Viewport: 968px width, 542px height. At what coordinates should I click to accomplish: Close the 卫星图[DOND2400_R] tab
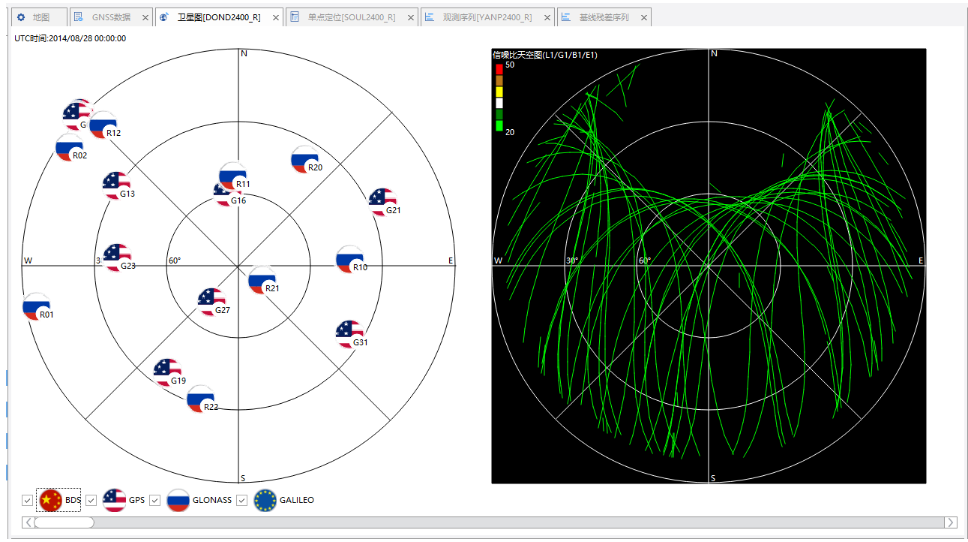(276, 18)
